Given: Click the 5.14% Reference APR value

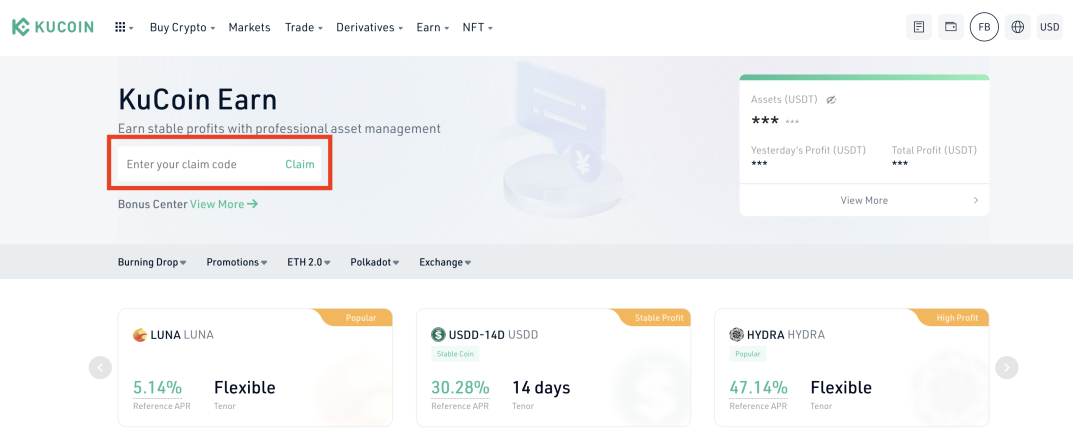Looking at the screenshot, I should 157,388.
